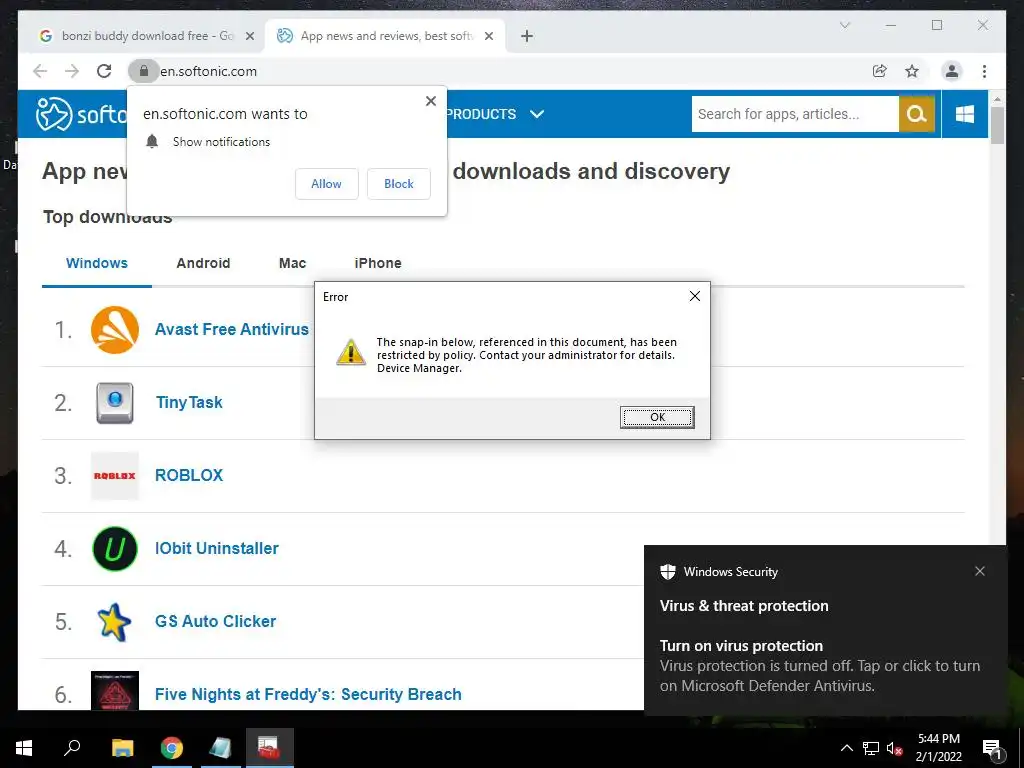Click the tab search chevron in Chrome
This screenshot has width=1024, height=768.
tap(844, 25)
